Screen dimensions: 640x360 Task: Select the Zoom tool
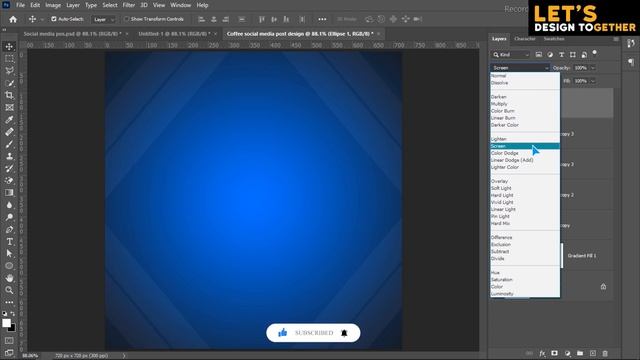coord(9,290)
